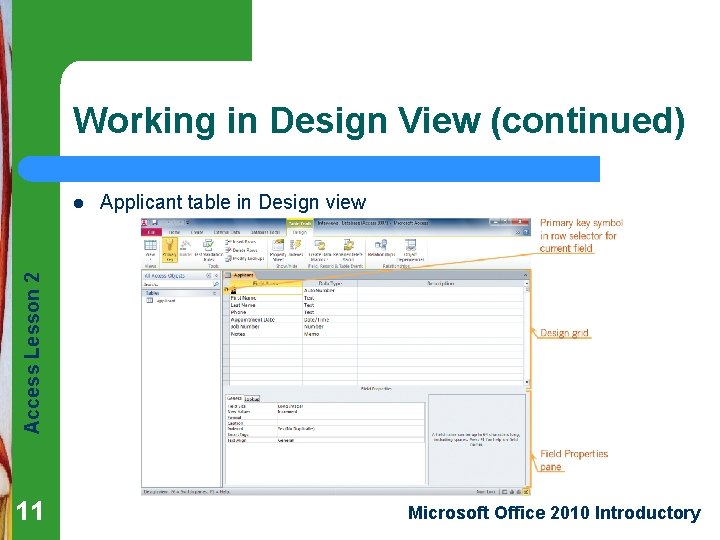The width and height of the screenshot is (720, 540).
Task: Select the Lookup field properties tab
Action: tap(252, 399)
